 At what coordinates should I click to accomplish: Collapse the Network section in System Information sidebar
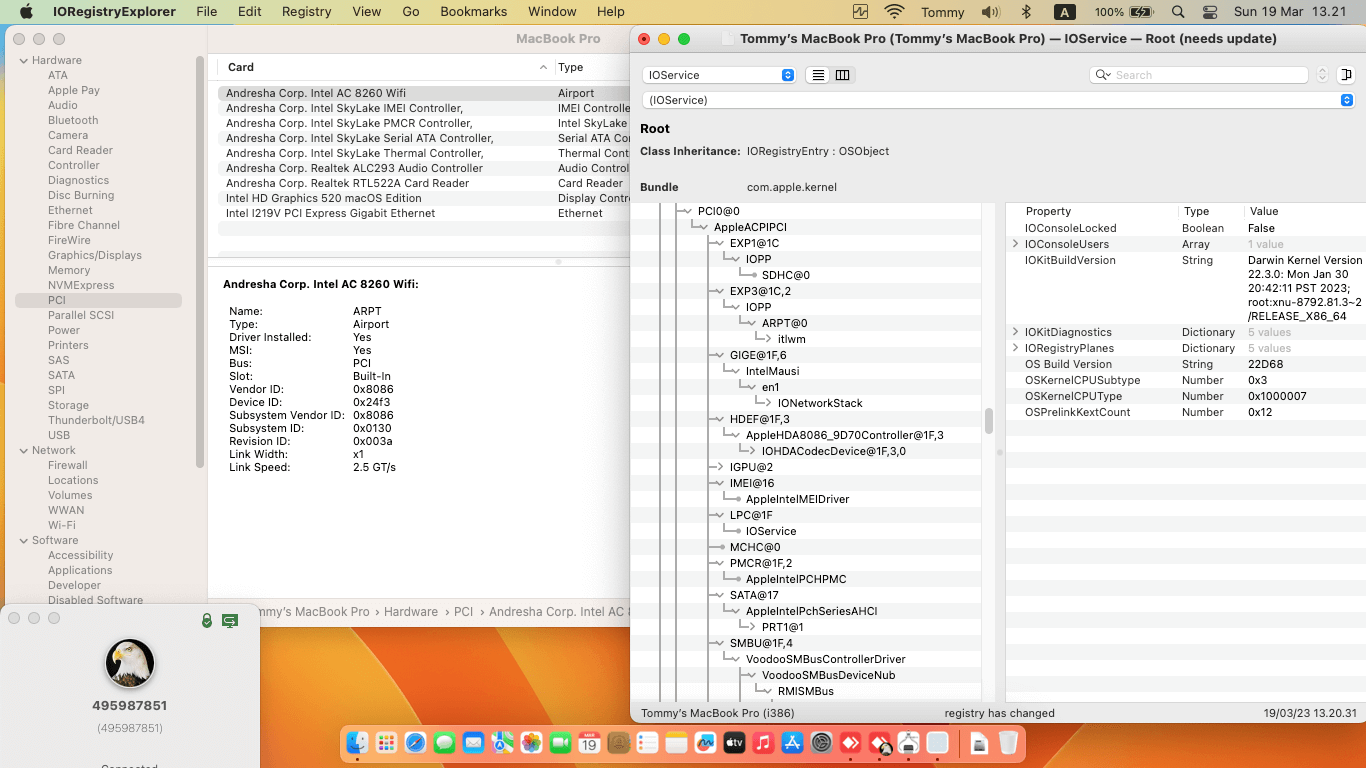click(24, 450)
